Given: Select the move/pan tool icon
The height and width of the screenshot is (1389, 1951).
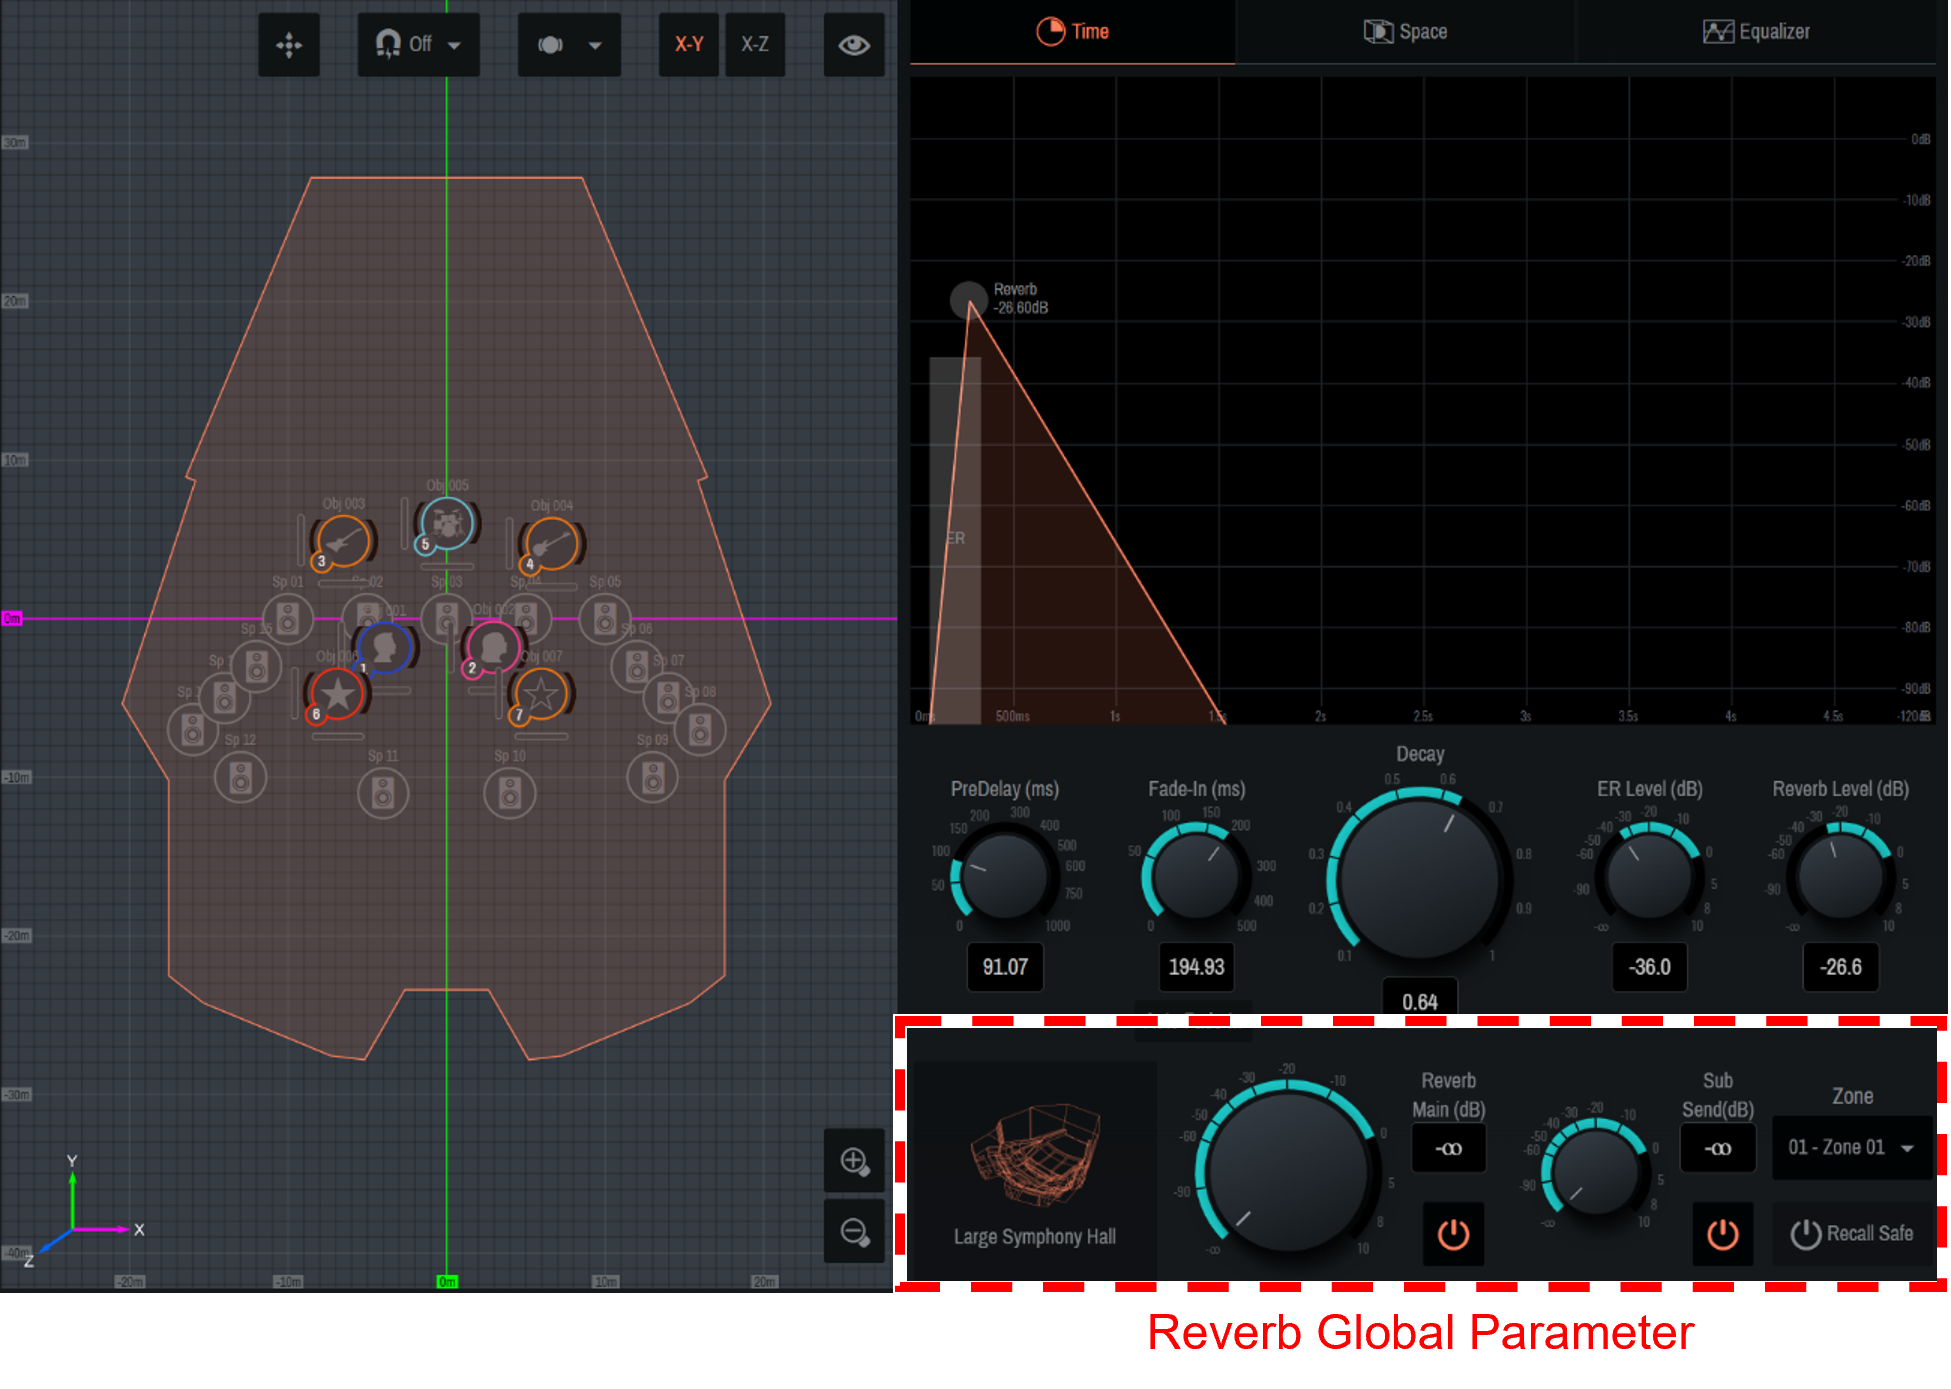Looking at the screenshot, I should (289, 44).
